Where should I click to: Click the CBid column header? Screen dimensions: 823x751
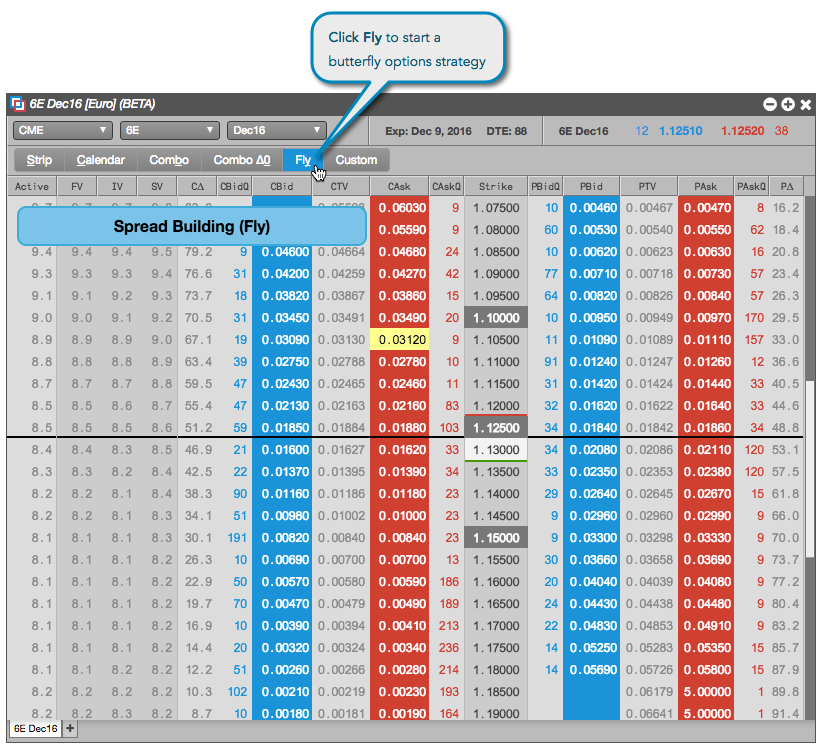click(282, 186)
